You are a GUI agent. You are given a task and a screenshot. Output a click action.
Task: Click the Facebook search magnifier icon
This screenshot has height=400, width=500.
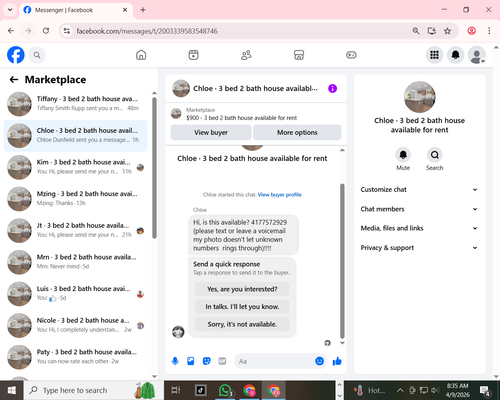(x=37, y=55)
